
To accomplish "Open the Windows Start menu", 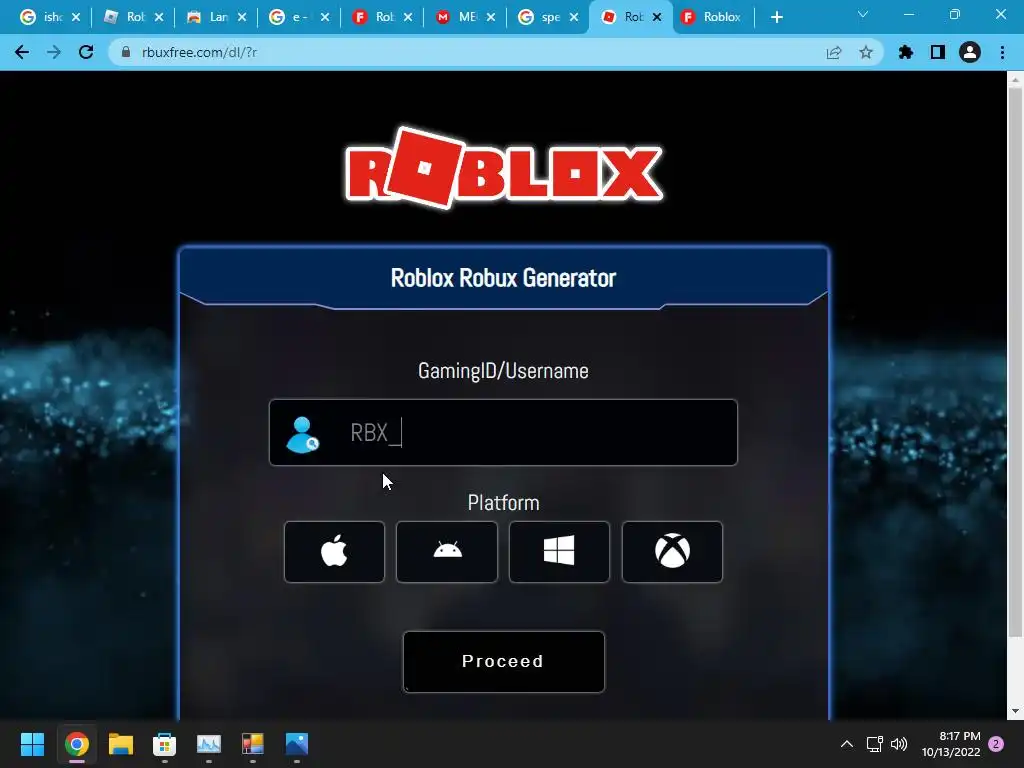I will tap(32, 744).
